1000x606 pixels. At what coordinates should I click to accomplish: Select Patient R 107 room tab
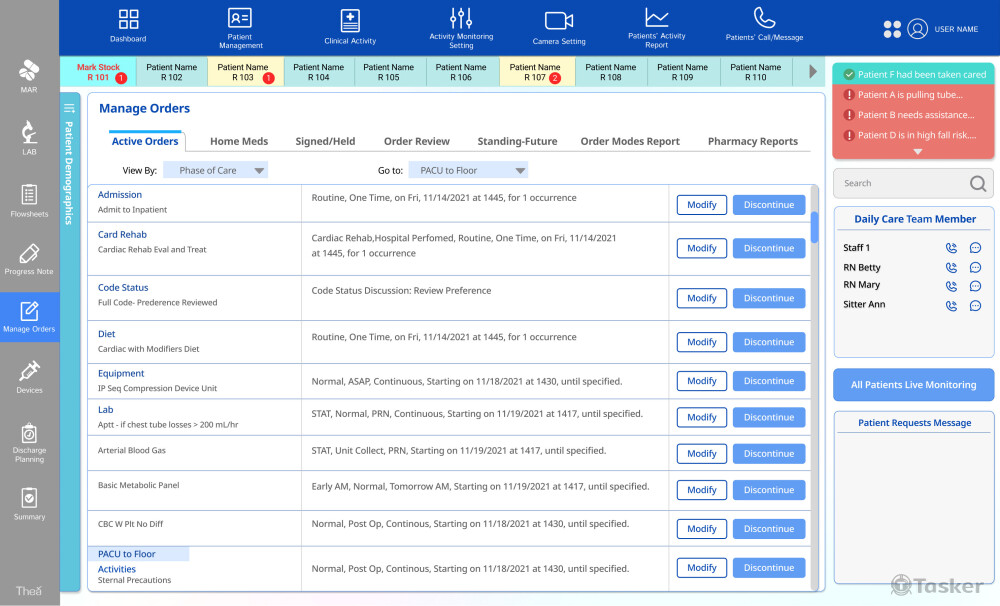(x=535, y=72)
